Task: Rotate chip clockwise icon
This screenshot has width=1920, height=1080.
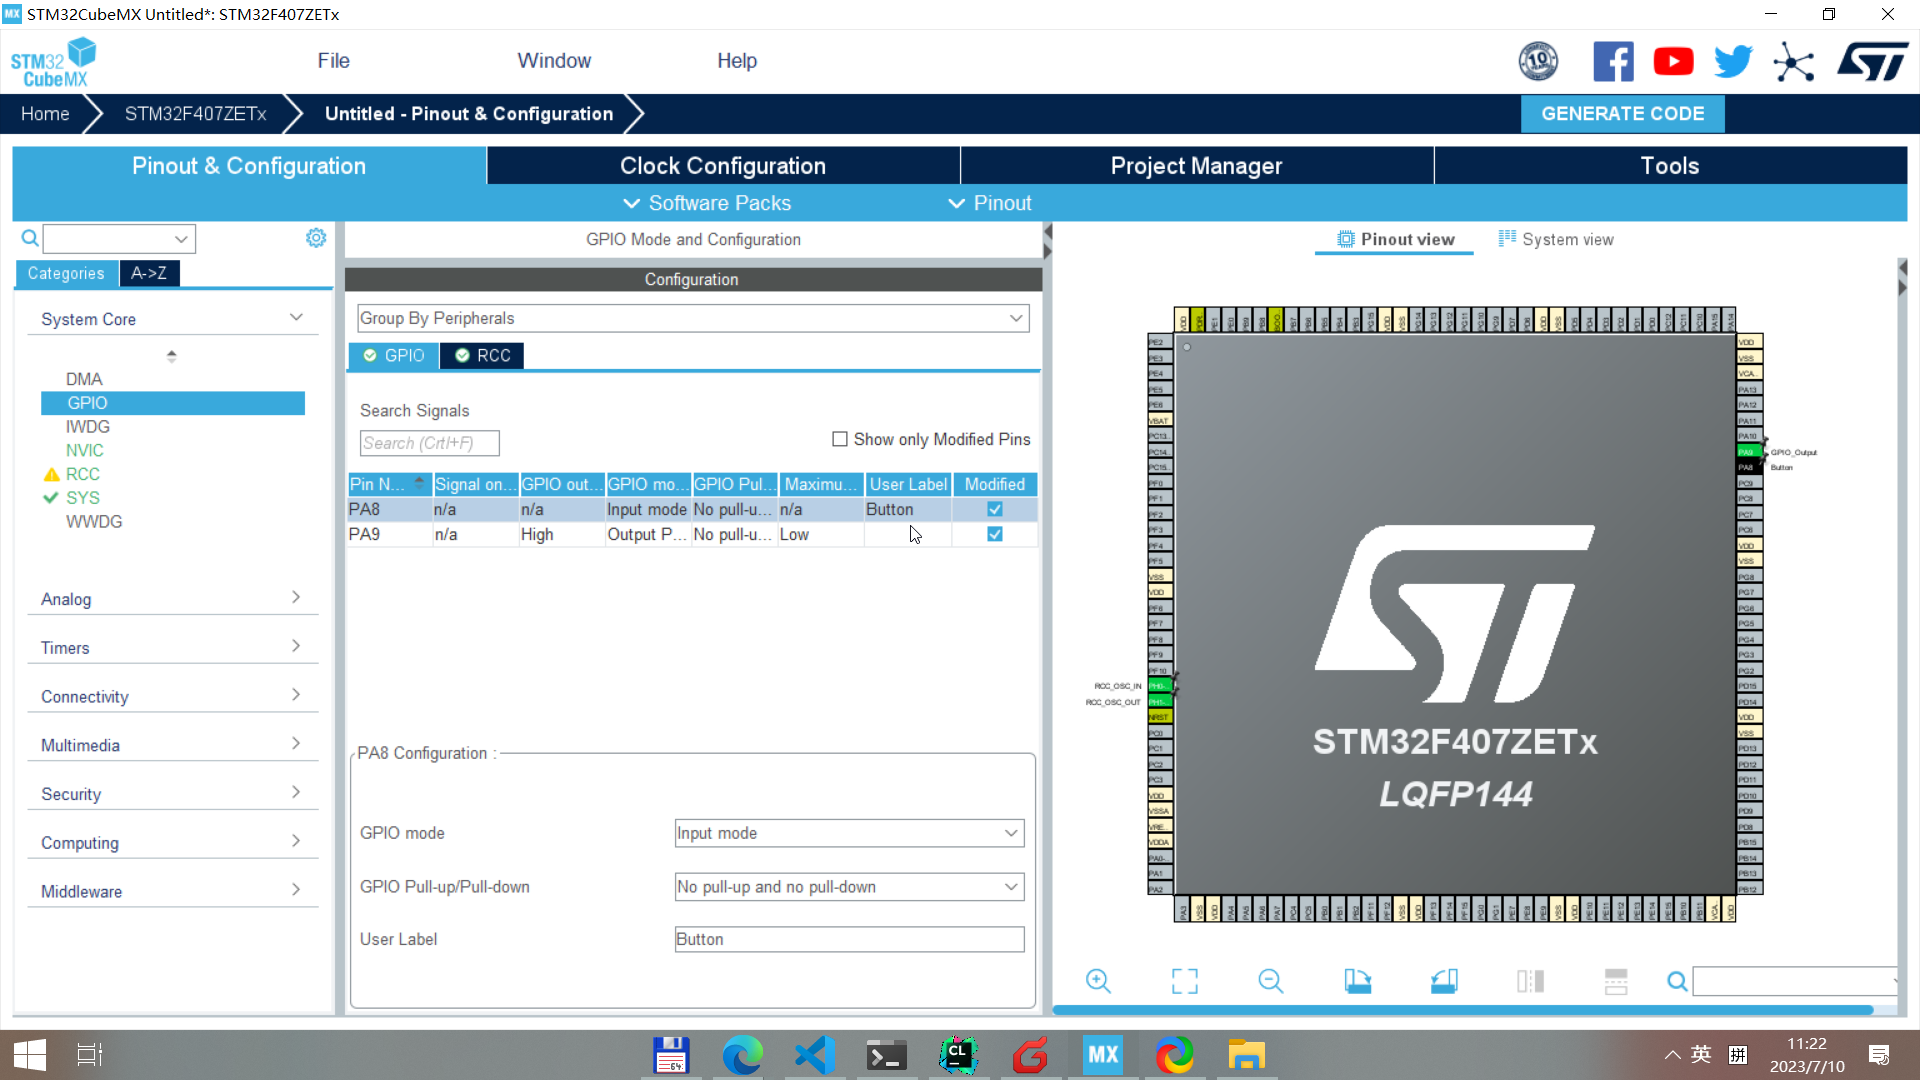Action: click(x=1357, y=981)
